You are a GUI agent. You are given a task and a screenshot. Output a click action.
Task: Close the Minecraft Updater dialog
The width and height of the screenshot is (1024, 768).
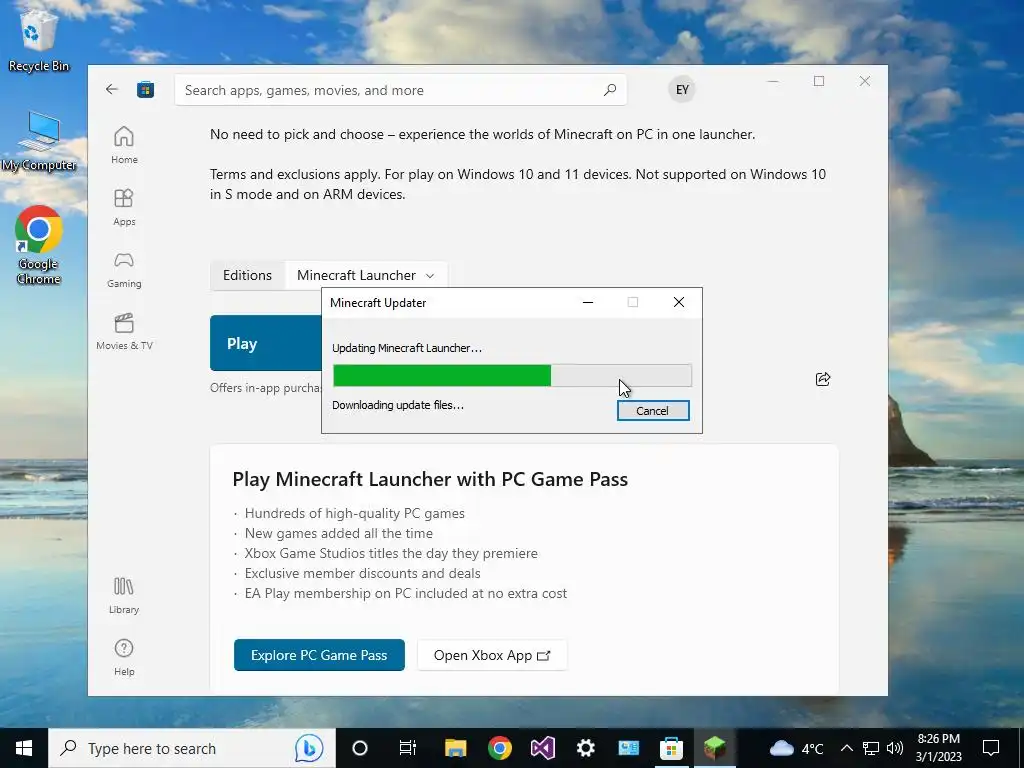(679, 302)
